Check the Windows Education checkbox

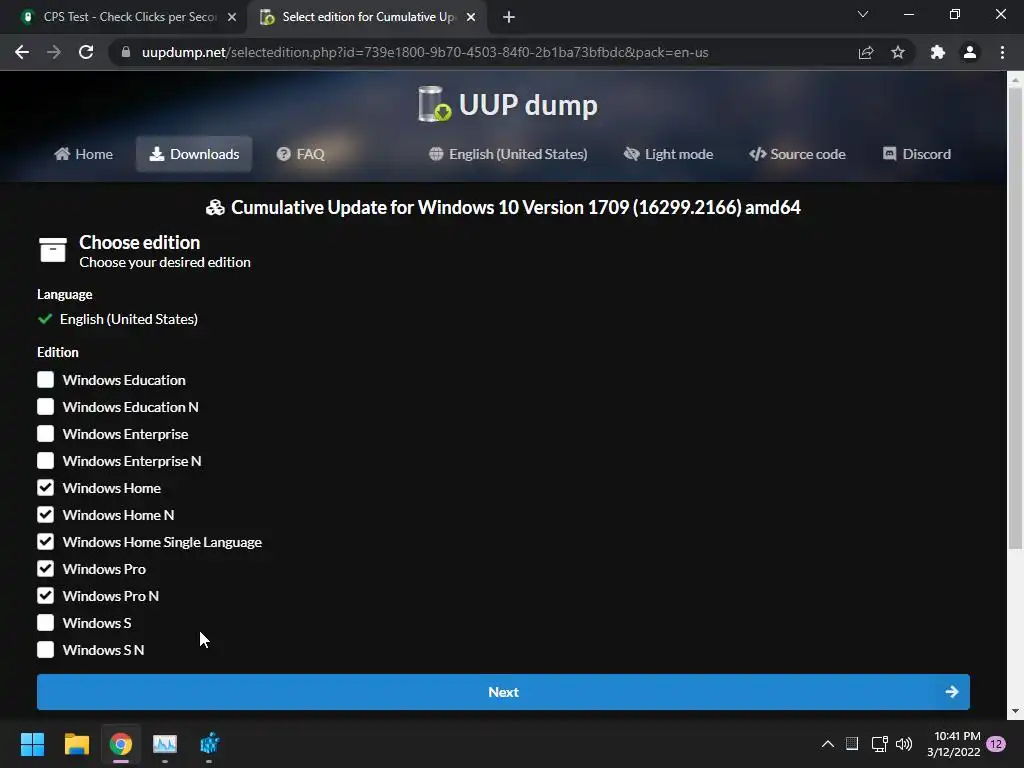coord(45,379)
